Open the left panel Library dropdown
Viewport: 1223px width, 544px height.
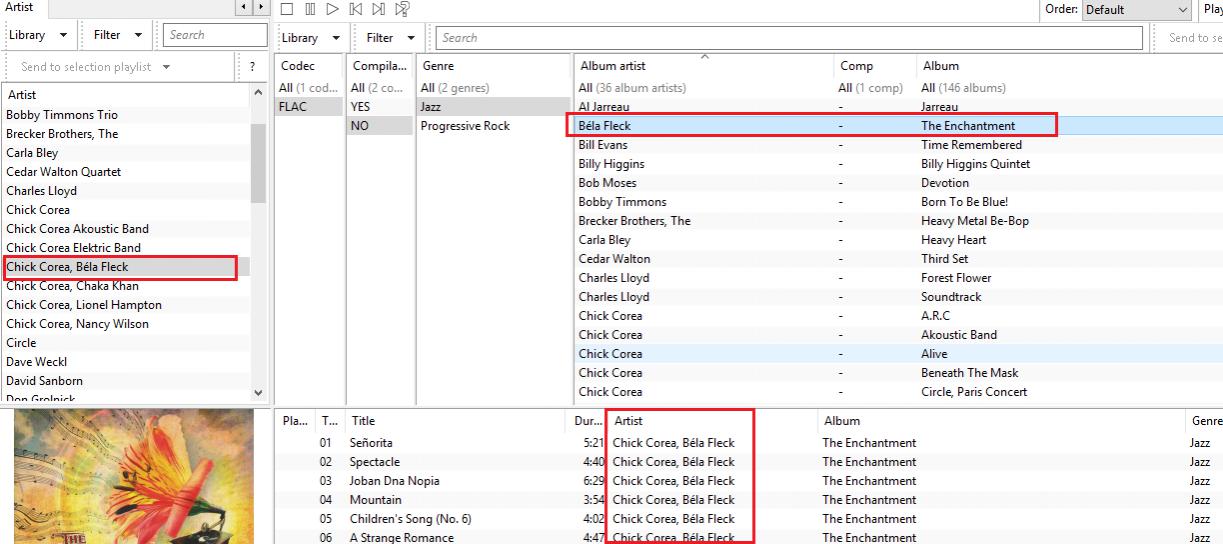(37, 35)
